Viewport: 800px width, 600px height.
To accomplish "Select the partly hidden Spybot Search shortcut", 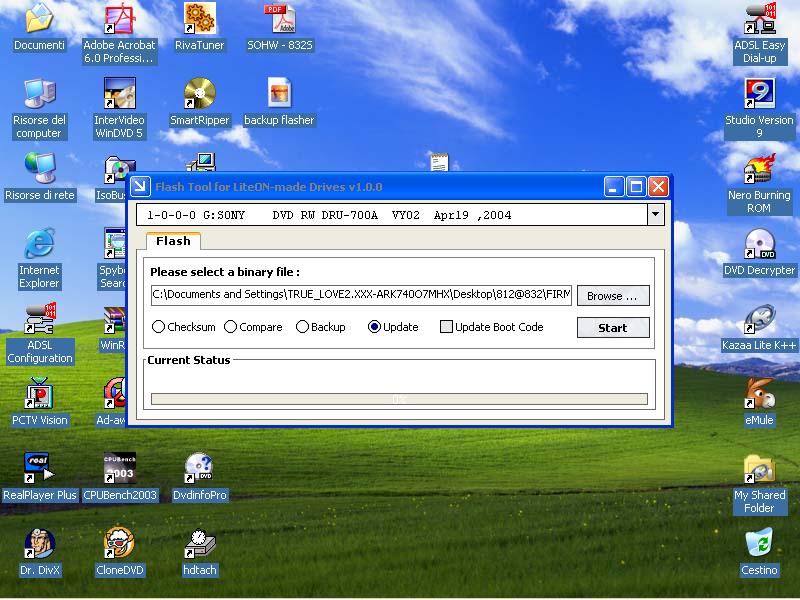I will pyautogui.click(x=115, y=243).
